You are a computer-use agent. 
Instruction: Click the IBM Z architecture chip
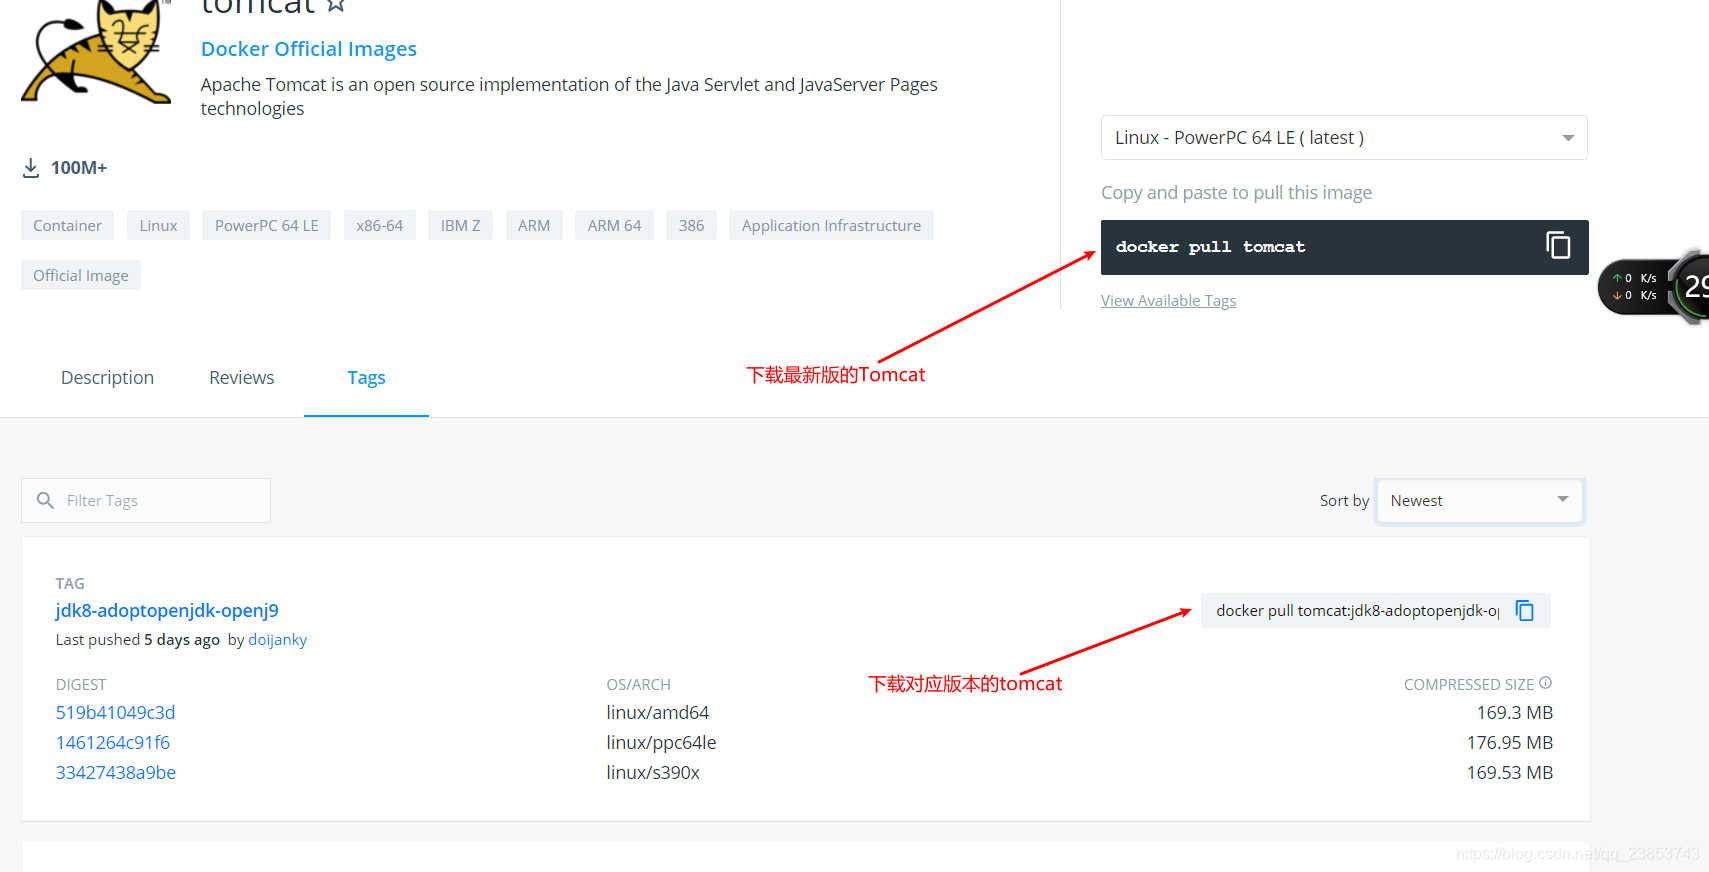pyautogui.click(x=460, y=225)
